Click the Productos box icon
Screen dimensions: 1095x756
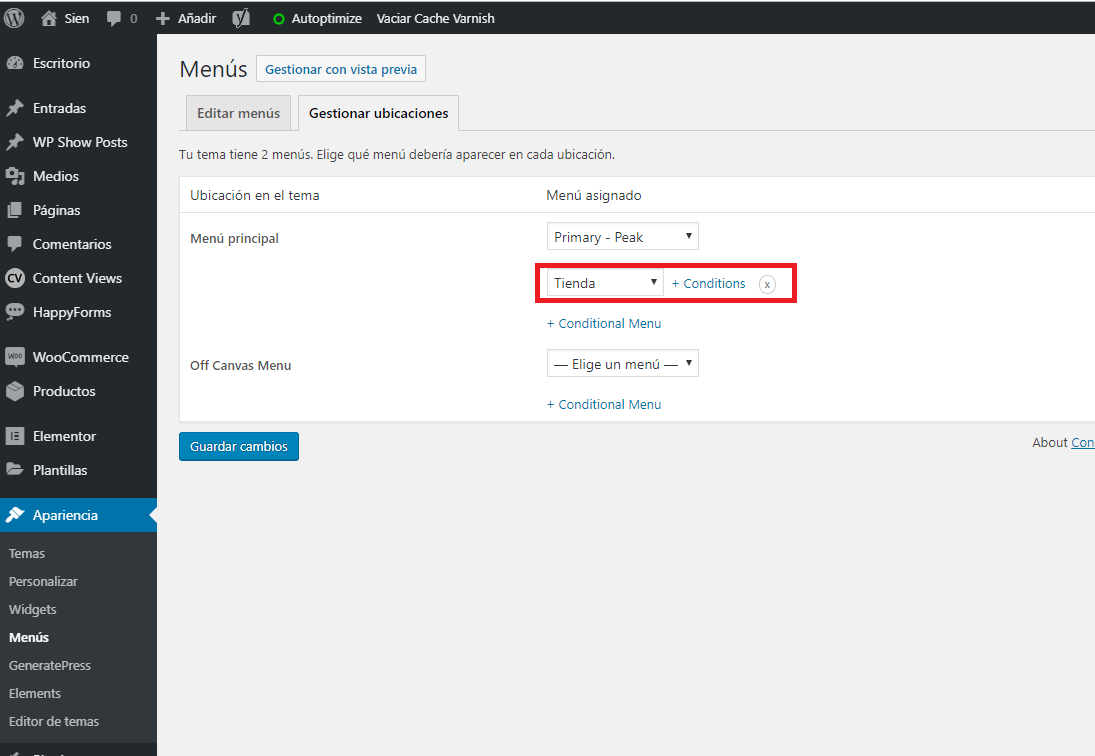pyautogui.click(x=15, y=391)
